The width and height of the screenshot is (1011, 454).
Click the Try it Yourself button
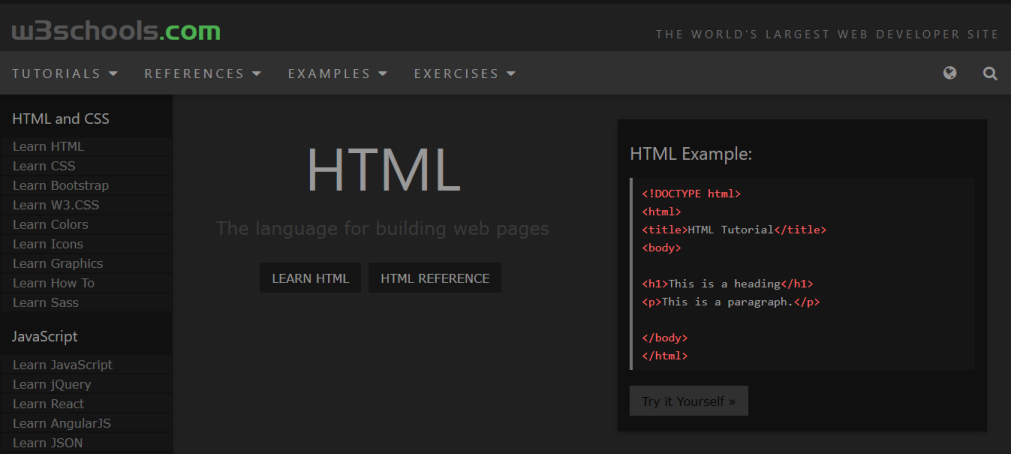point(689,401)
